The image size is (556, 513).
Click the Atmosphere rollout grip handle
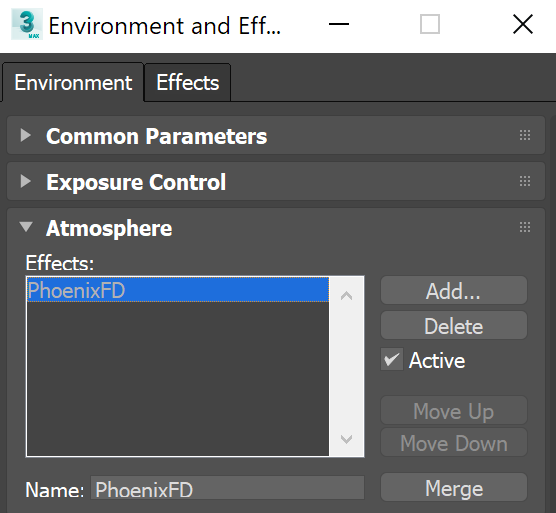coord(525,227)
